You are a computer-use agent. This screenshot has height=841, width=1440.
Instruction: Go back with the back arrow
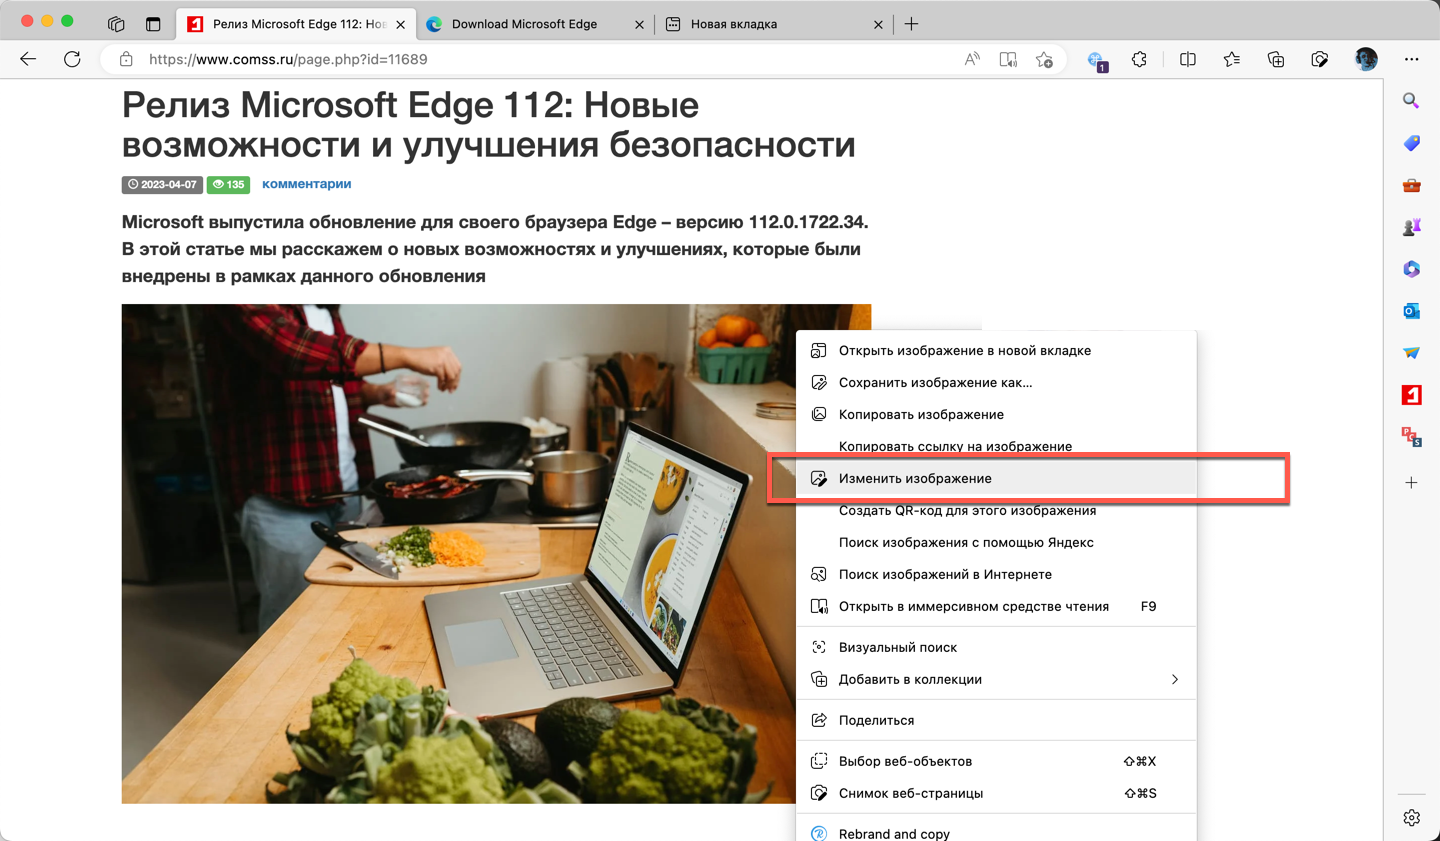(28, 59)
